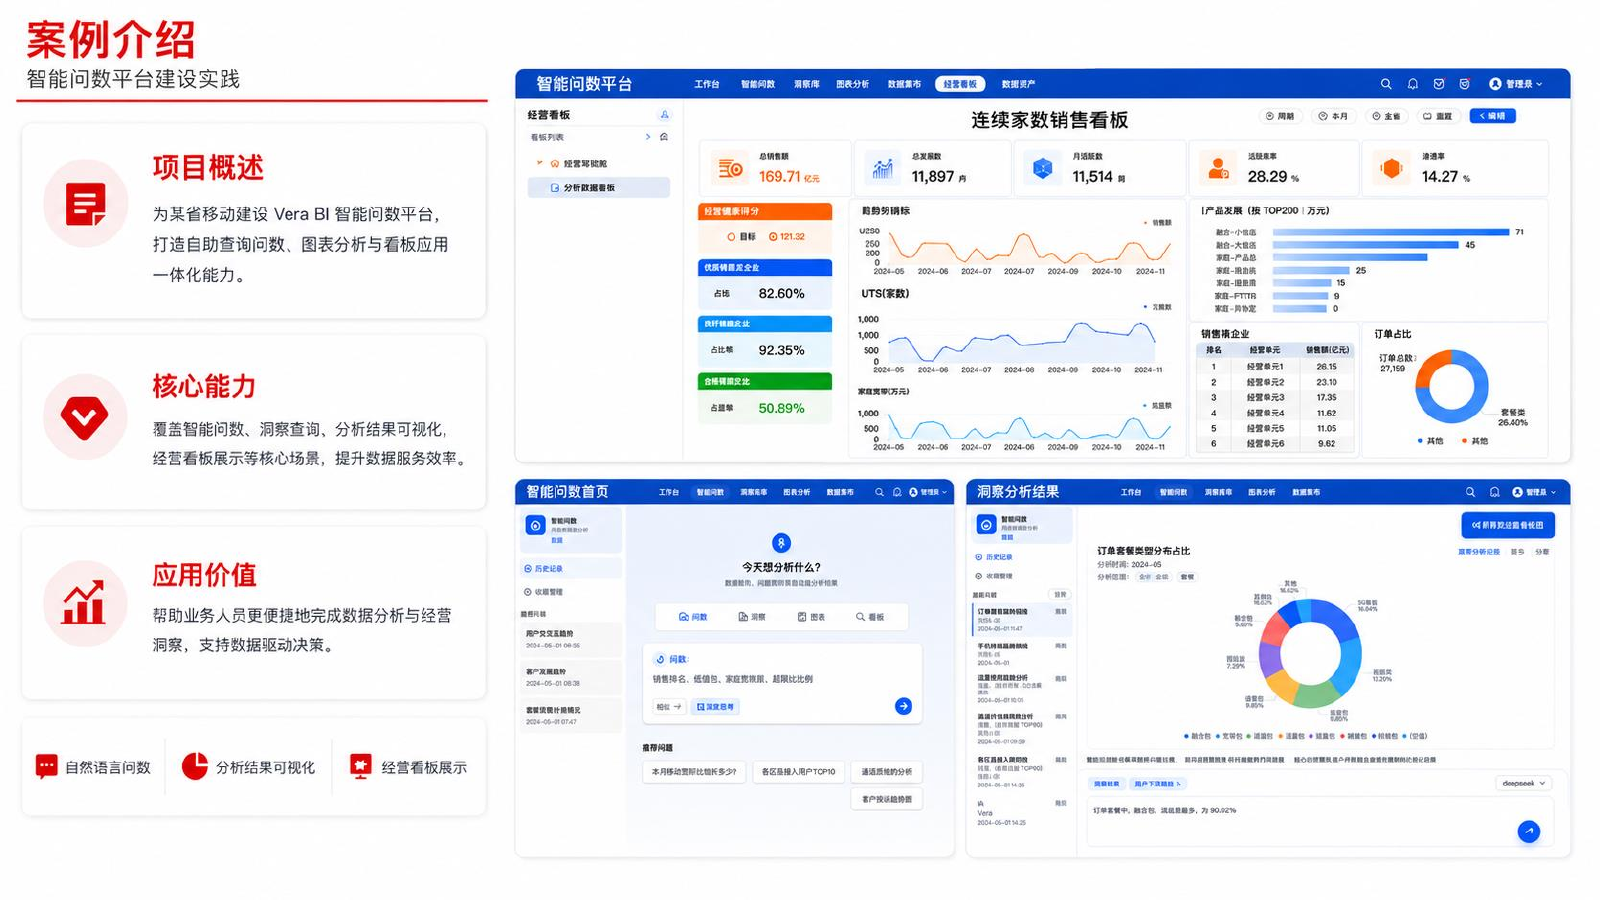Screen dimensions: 1600x900
Task: Click blue share button in 洞察分析结果
Action: pyautogui.click(x=1508, y=524)
